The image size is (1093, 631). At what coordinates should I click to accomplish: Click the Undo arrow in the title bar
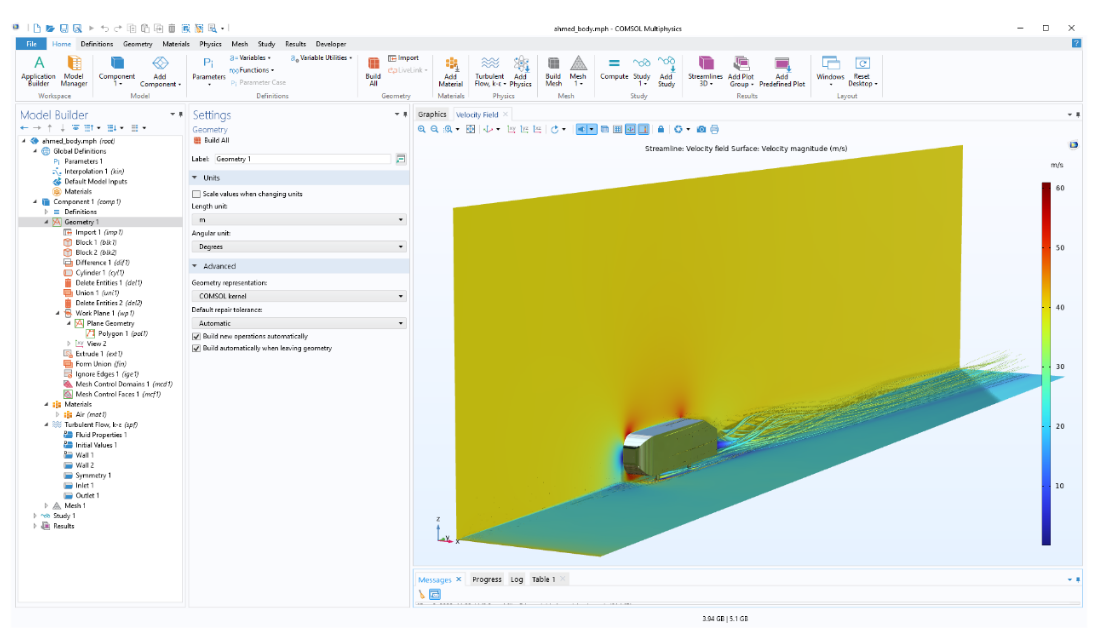coord(105,29)
